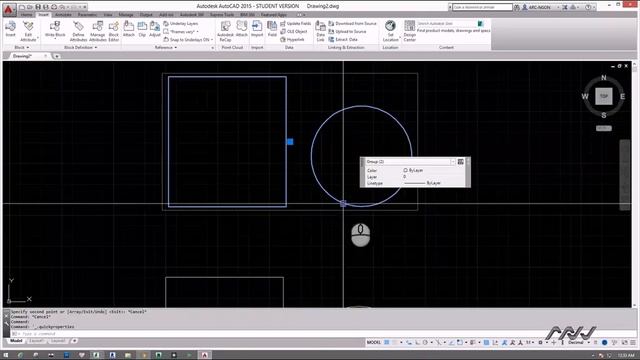Select the Clip reference tool
The image size is (640, 360).
click(142, 29)
